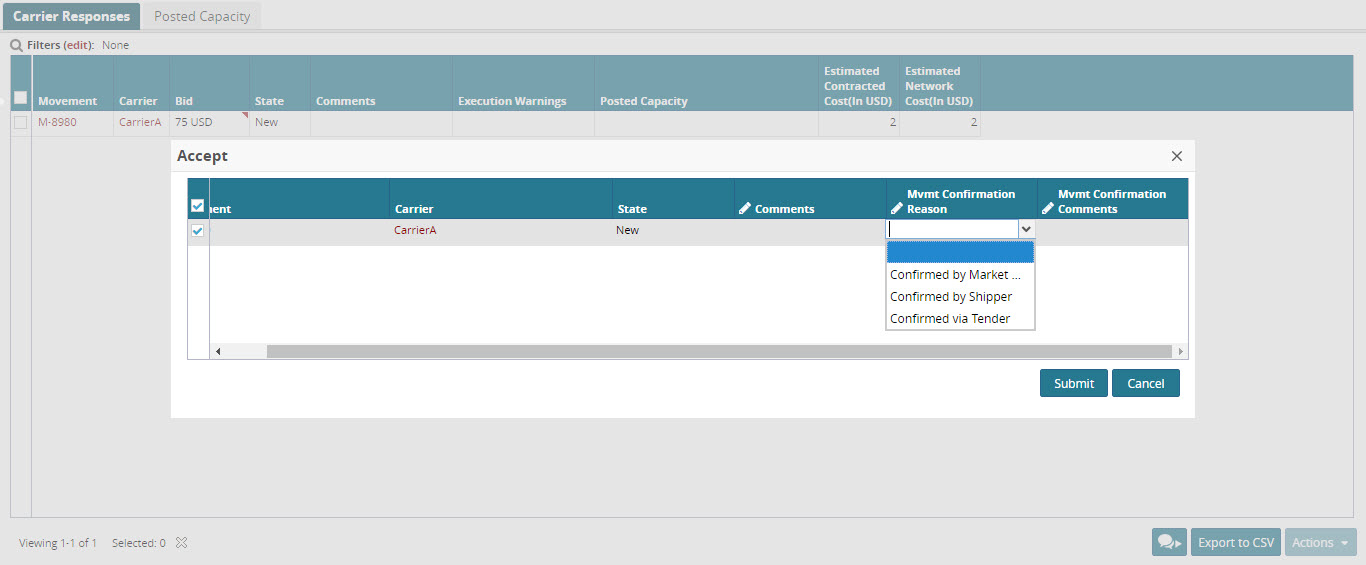Click the Mvmt Confirmation Comments cell
1366x565 pixels.
click(1112, 230)
